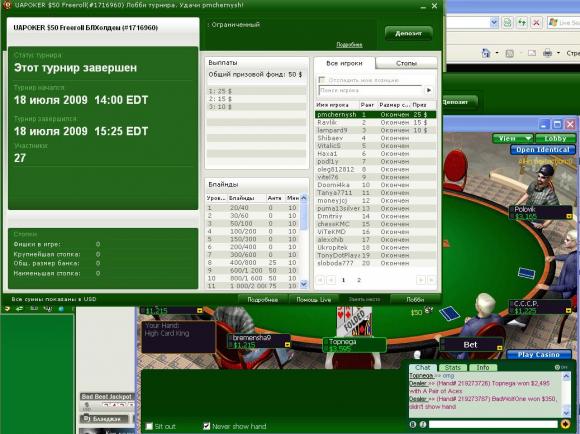
Task: Uncheck Never show hand checkbox
Action: point(206,426)
